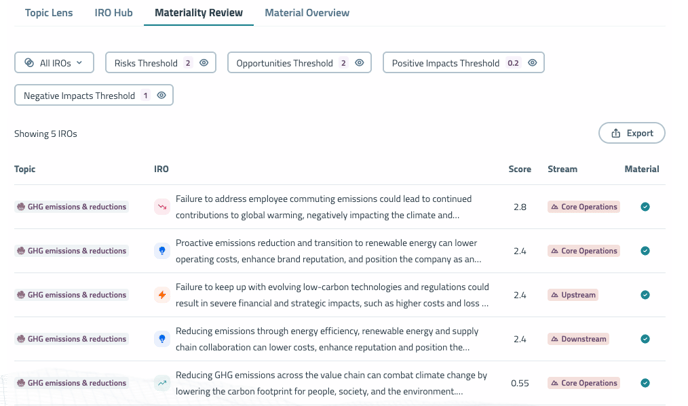Sort by the Score column header
Screen dimensions: 688x406
519,169
